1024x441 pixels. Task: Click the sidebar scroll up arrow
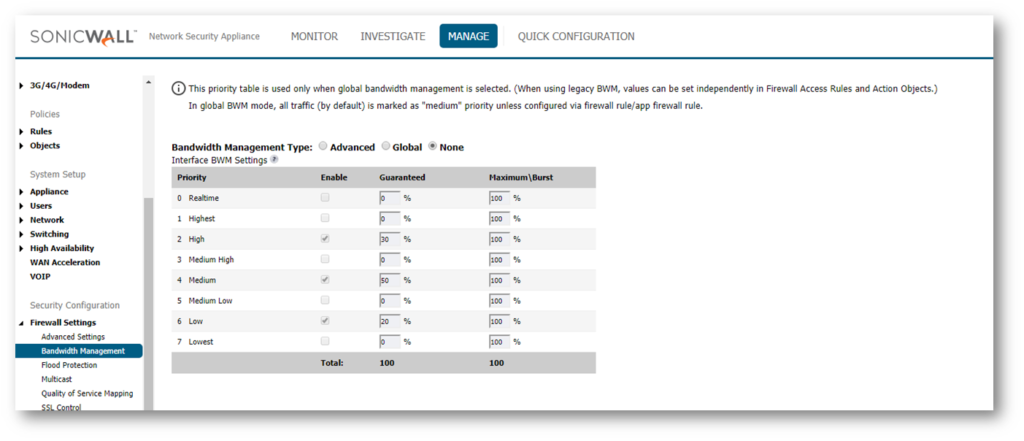[148, 82]
